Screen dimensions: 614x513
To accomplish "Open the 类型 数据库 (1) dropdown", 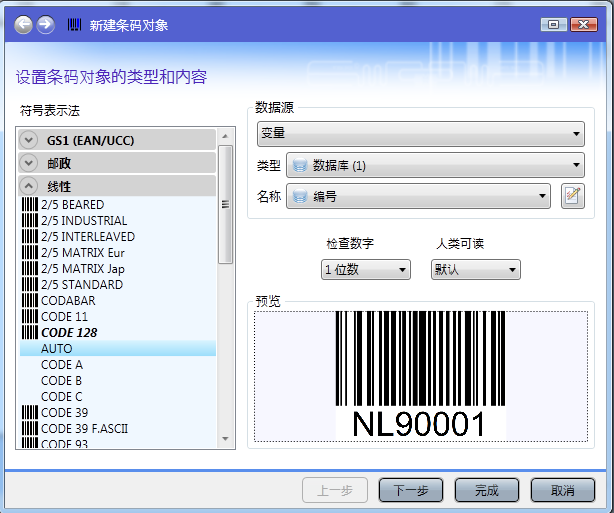I will coord(435,165).
